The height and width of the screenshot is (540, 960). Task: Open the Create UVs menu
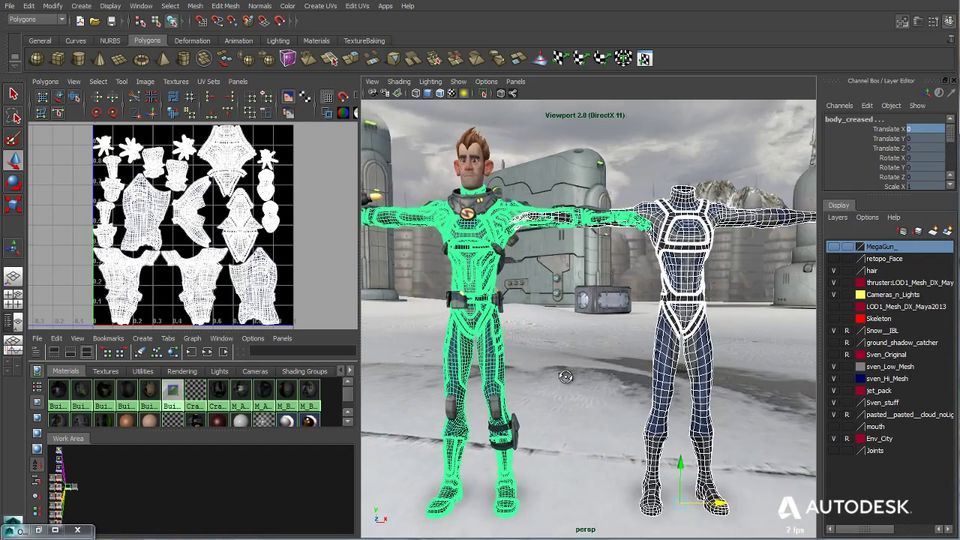pyautogui.click(x=320, y=6)
